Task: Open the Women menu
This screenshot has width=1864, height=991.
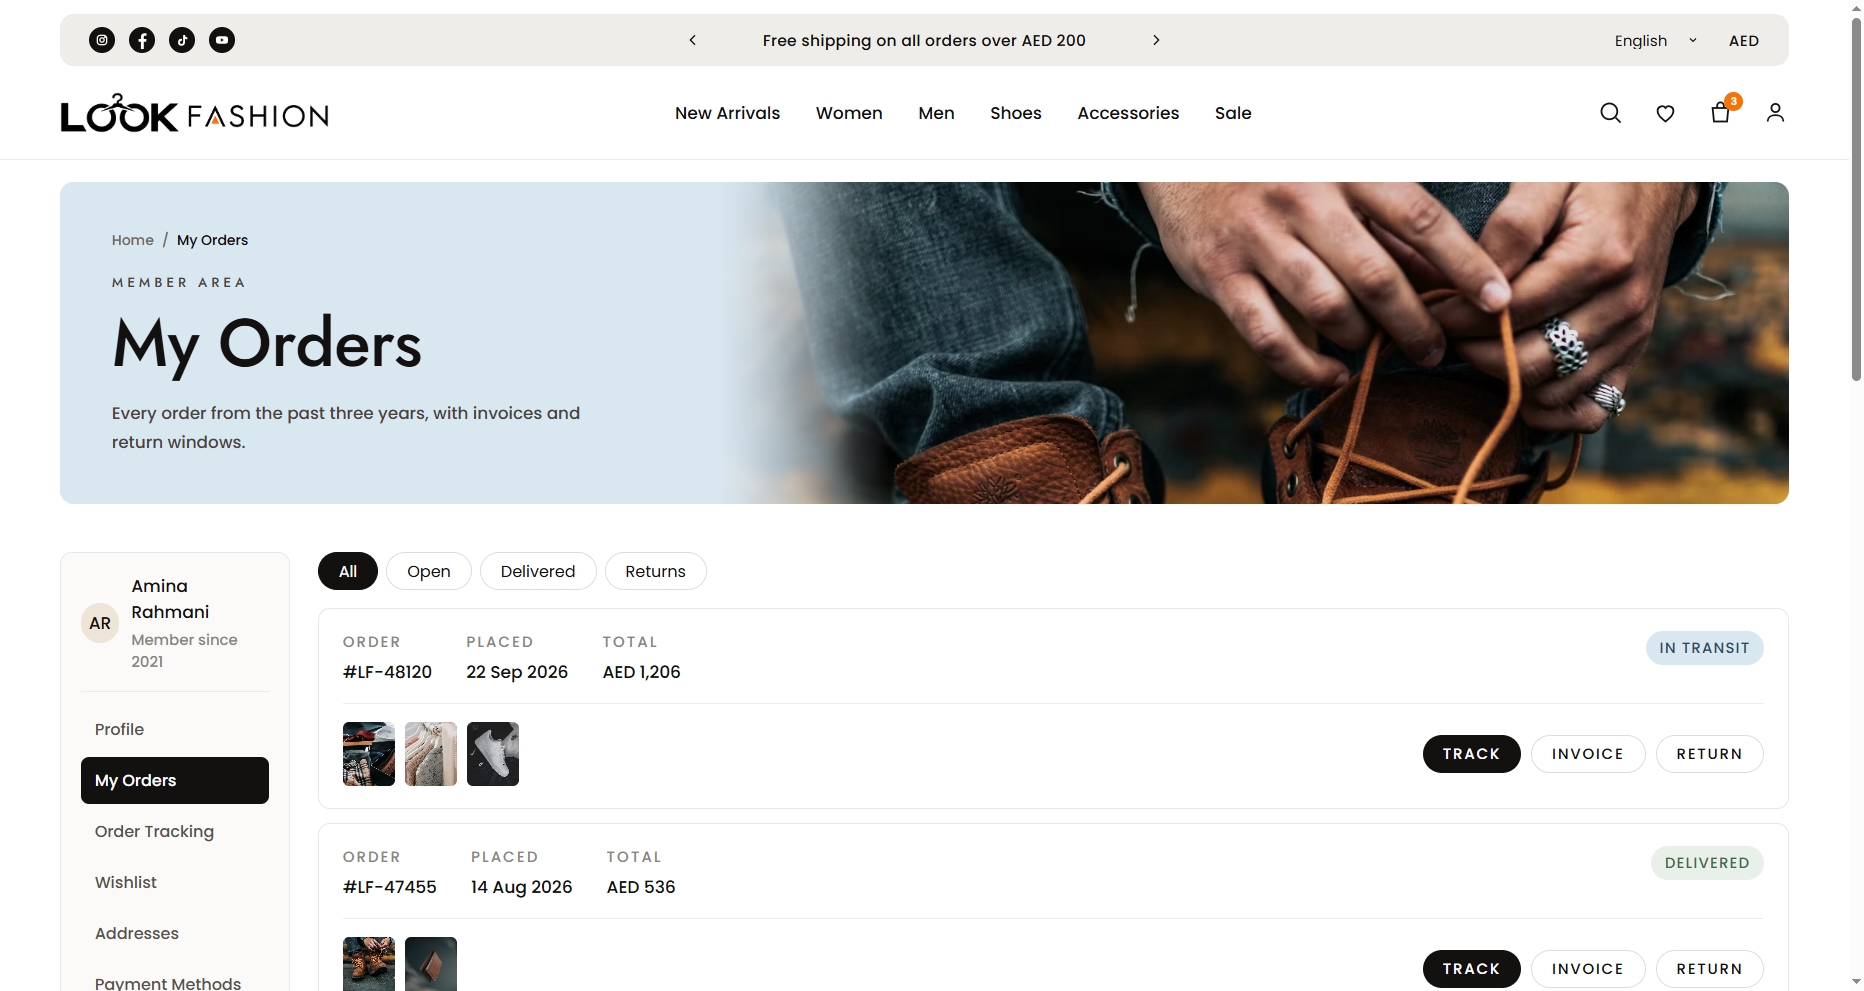Action: click(x=849, y=113)
